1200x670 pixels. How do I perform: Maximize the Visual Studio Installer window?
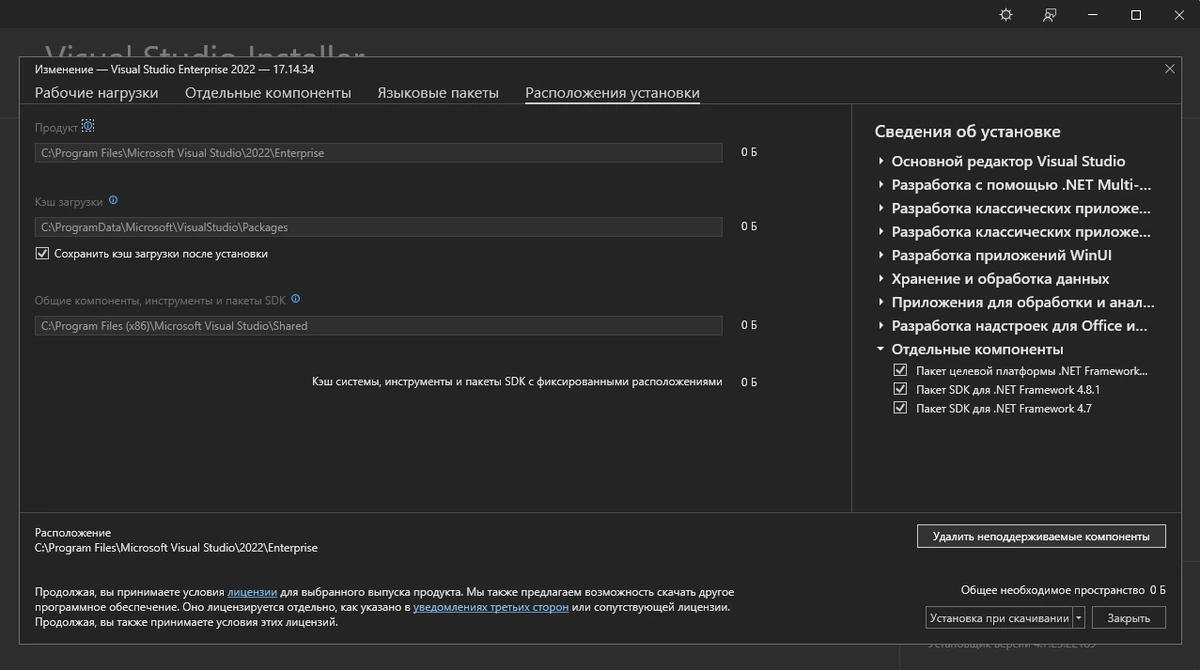pos(1136,15)
